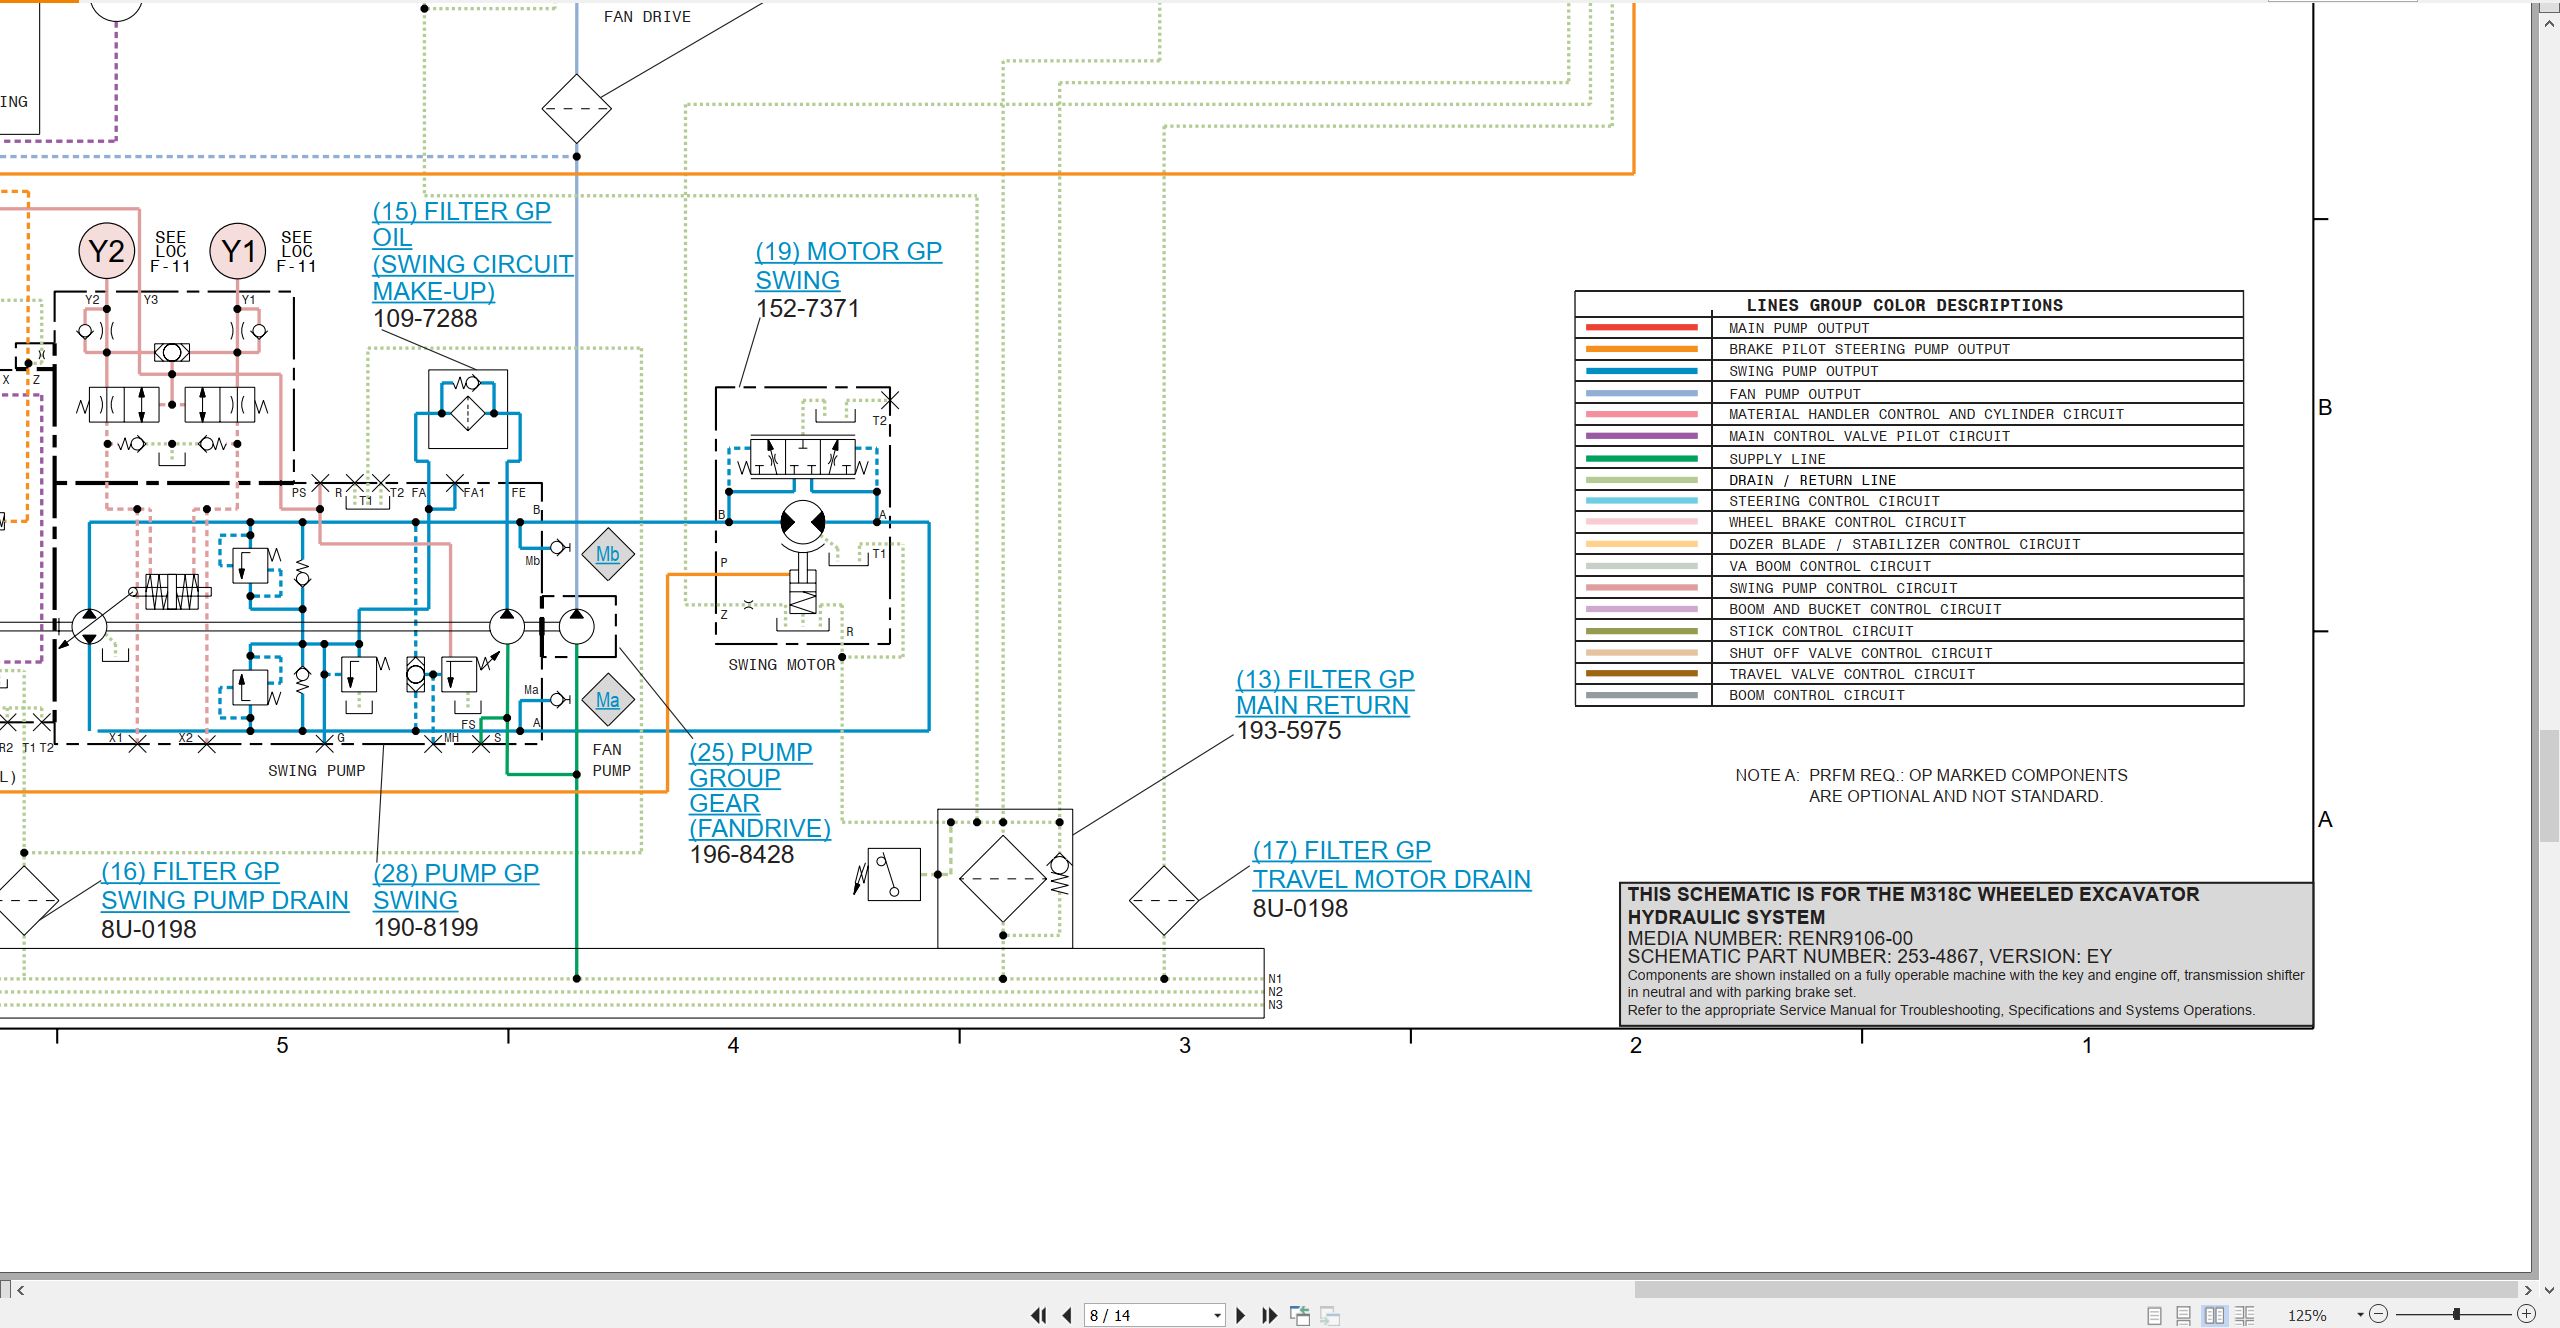This screenshot has height=1328, width=2560.
Task: Open the (16) Filter GP Swing Pump Drain link
Action: click(x=224, y=885)
